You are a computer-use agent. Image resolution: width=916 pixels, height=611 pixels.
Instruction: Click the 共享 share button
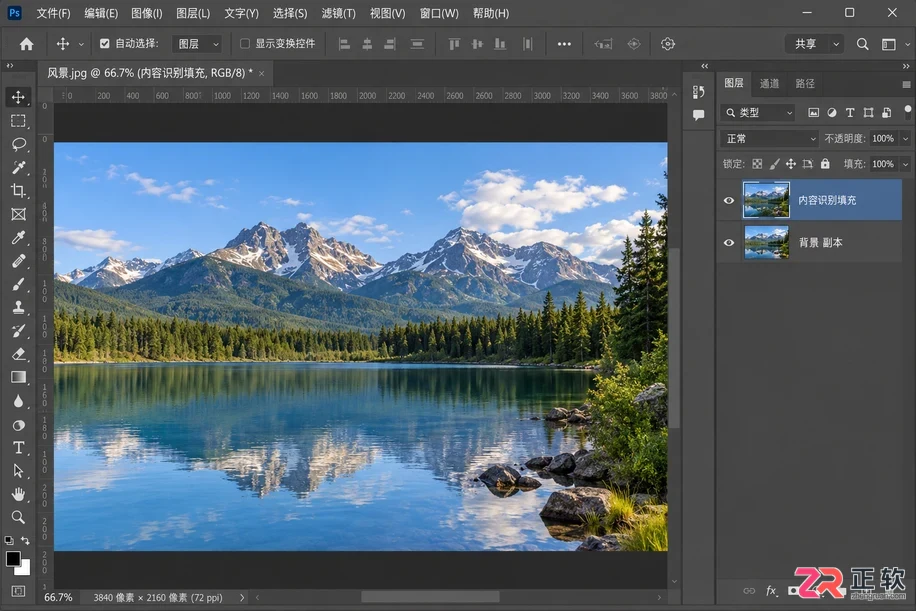point(806,44)
